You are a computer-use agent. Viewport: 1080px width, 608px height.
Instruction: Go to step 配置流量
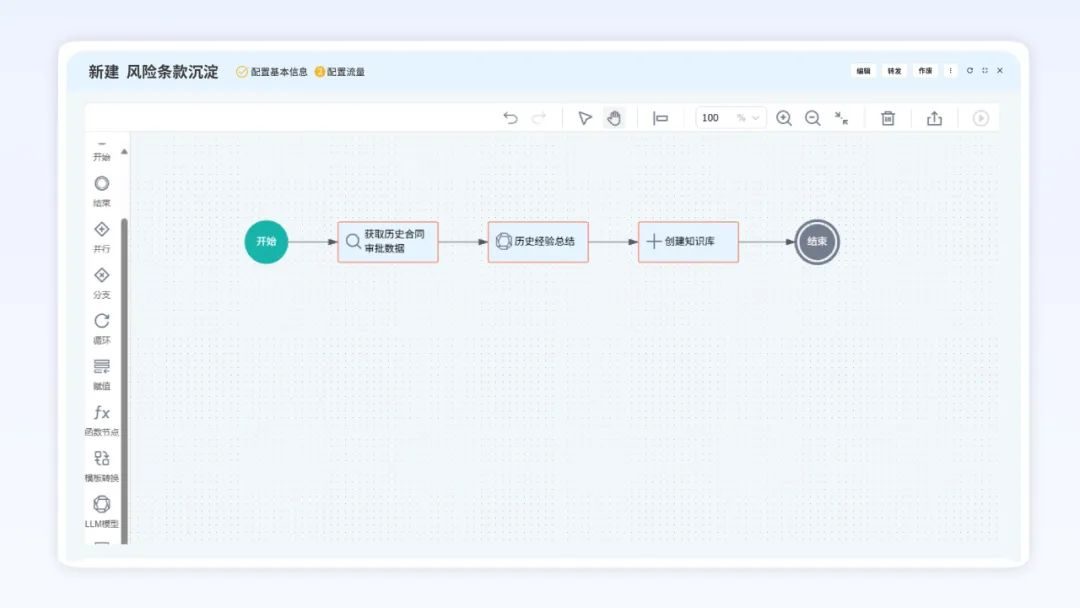[340, 72]
